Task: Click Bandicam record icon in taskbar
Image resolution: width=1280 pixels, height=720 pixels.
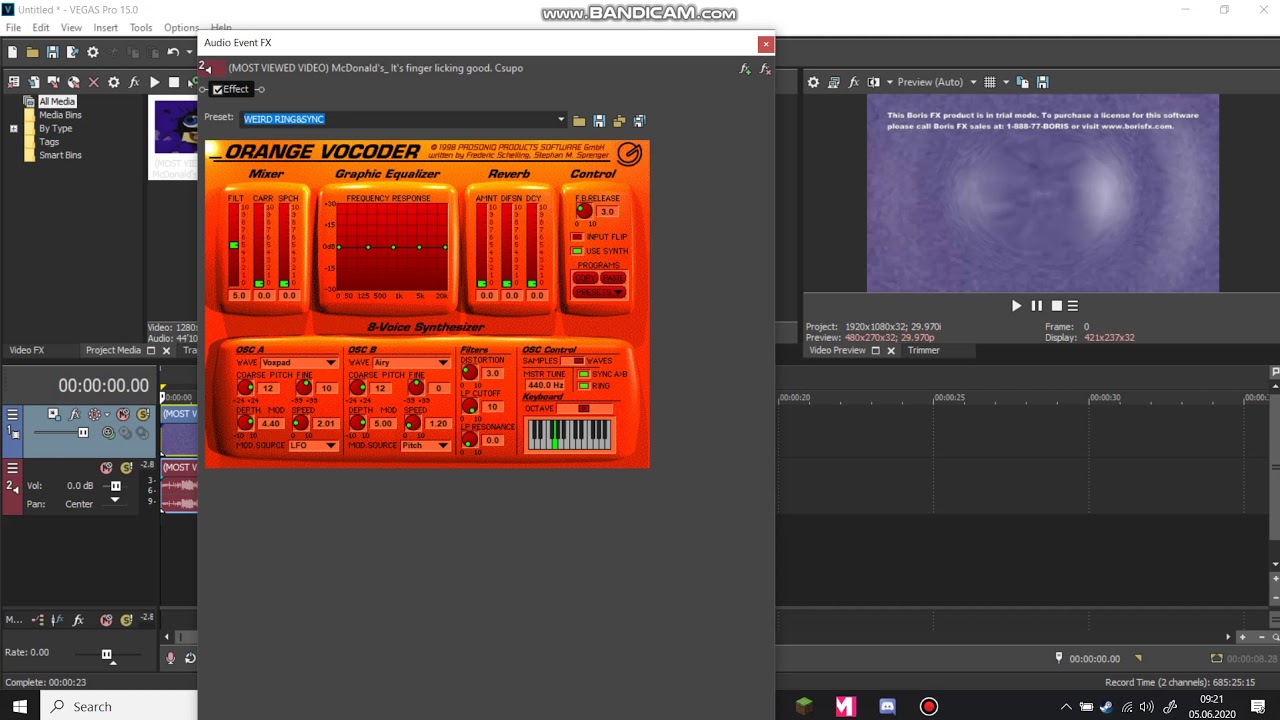Action: (929, 706)
